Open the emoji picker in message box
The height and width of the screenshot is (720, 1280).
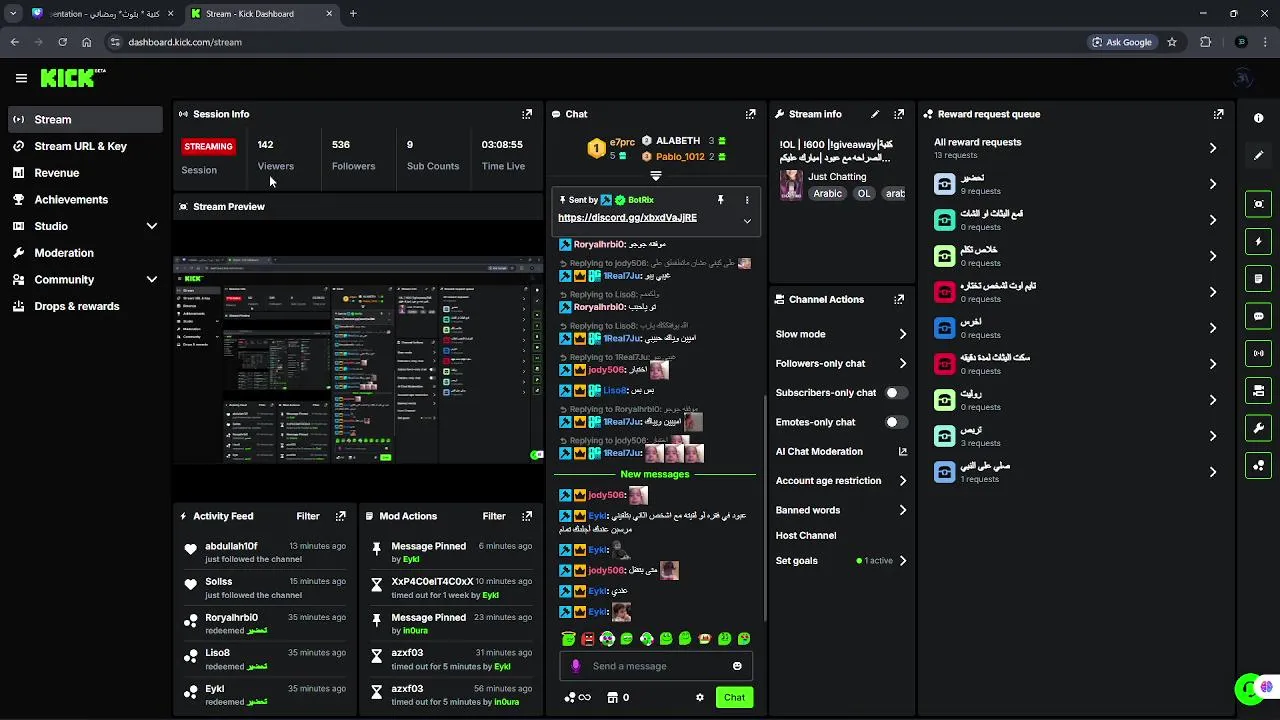point(737,666)
